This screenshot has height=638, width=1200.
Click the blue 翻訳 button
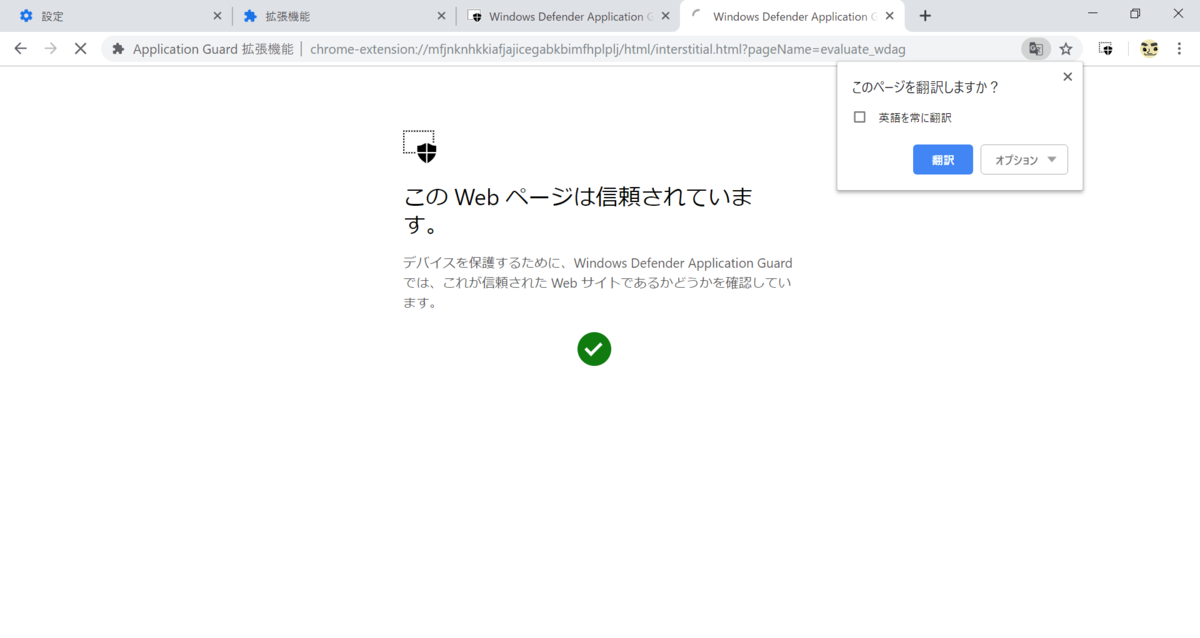coord(942,160)
